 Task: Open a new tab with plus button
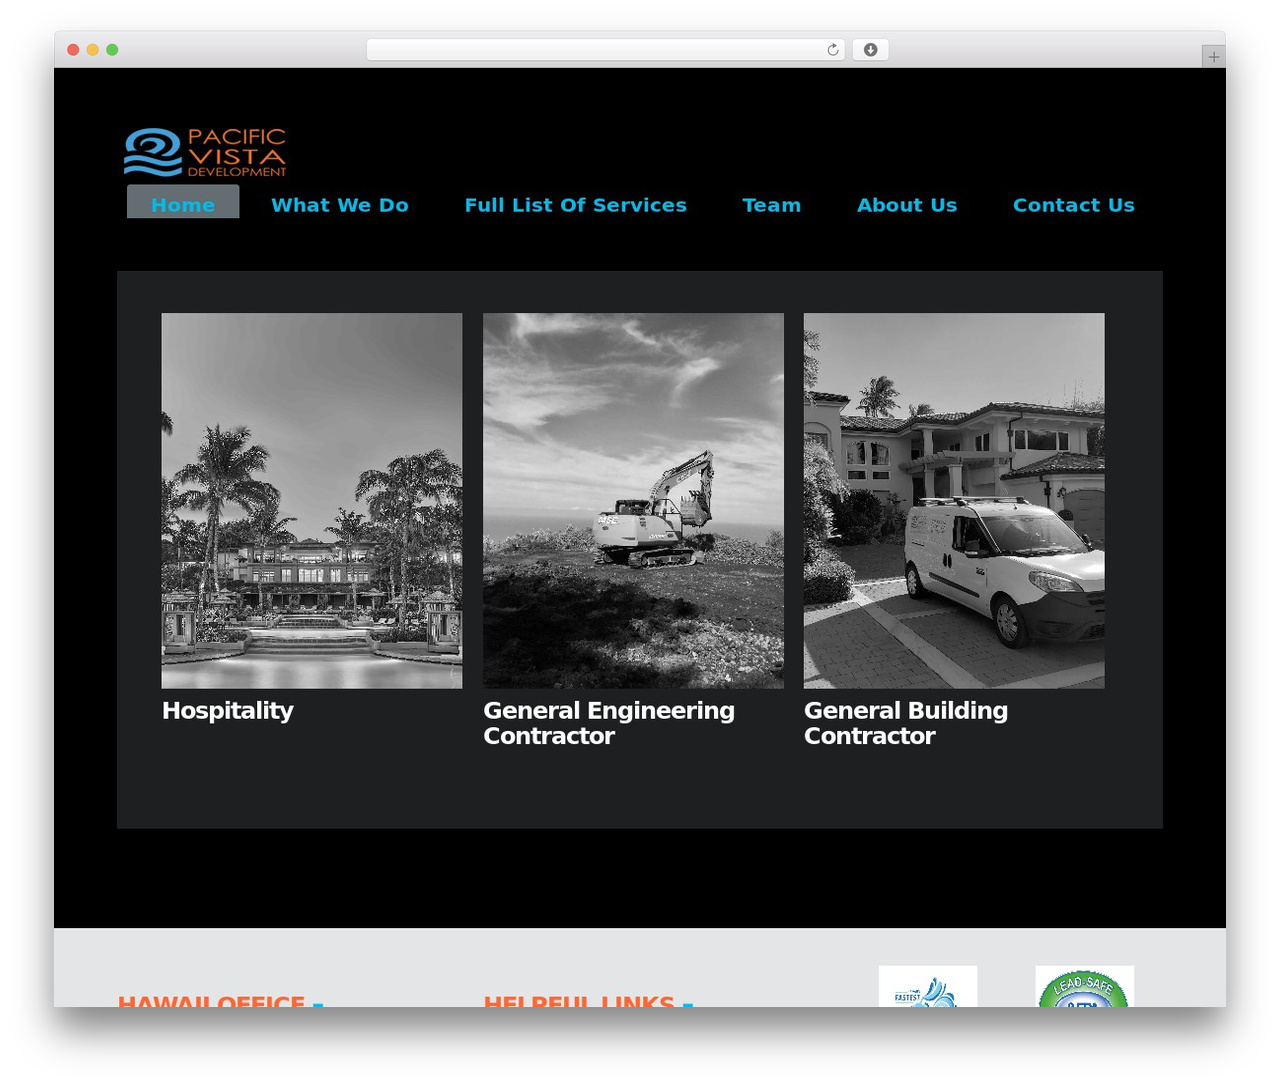1213,57
